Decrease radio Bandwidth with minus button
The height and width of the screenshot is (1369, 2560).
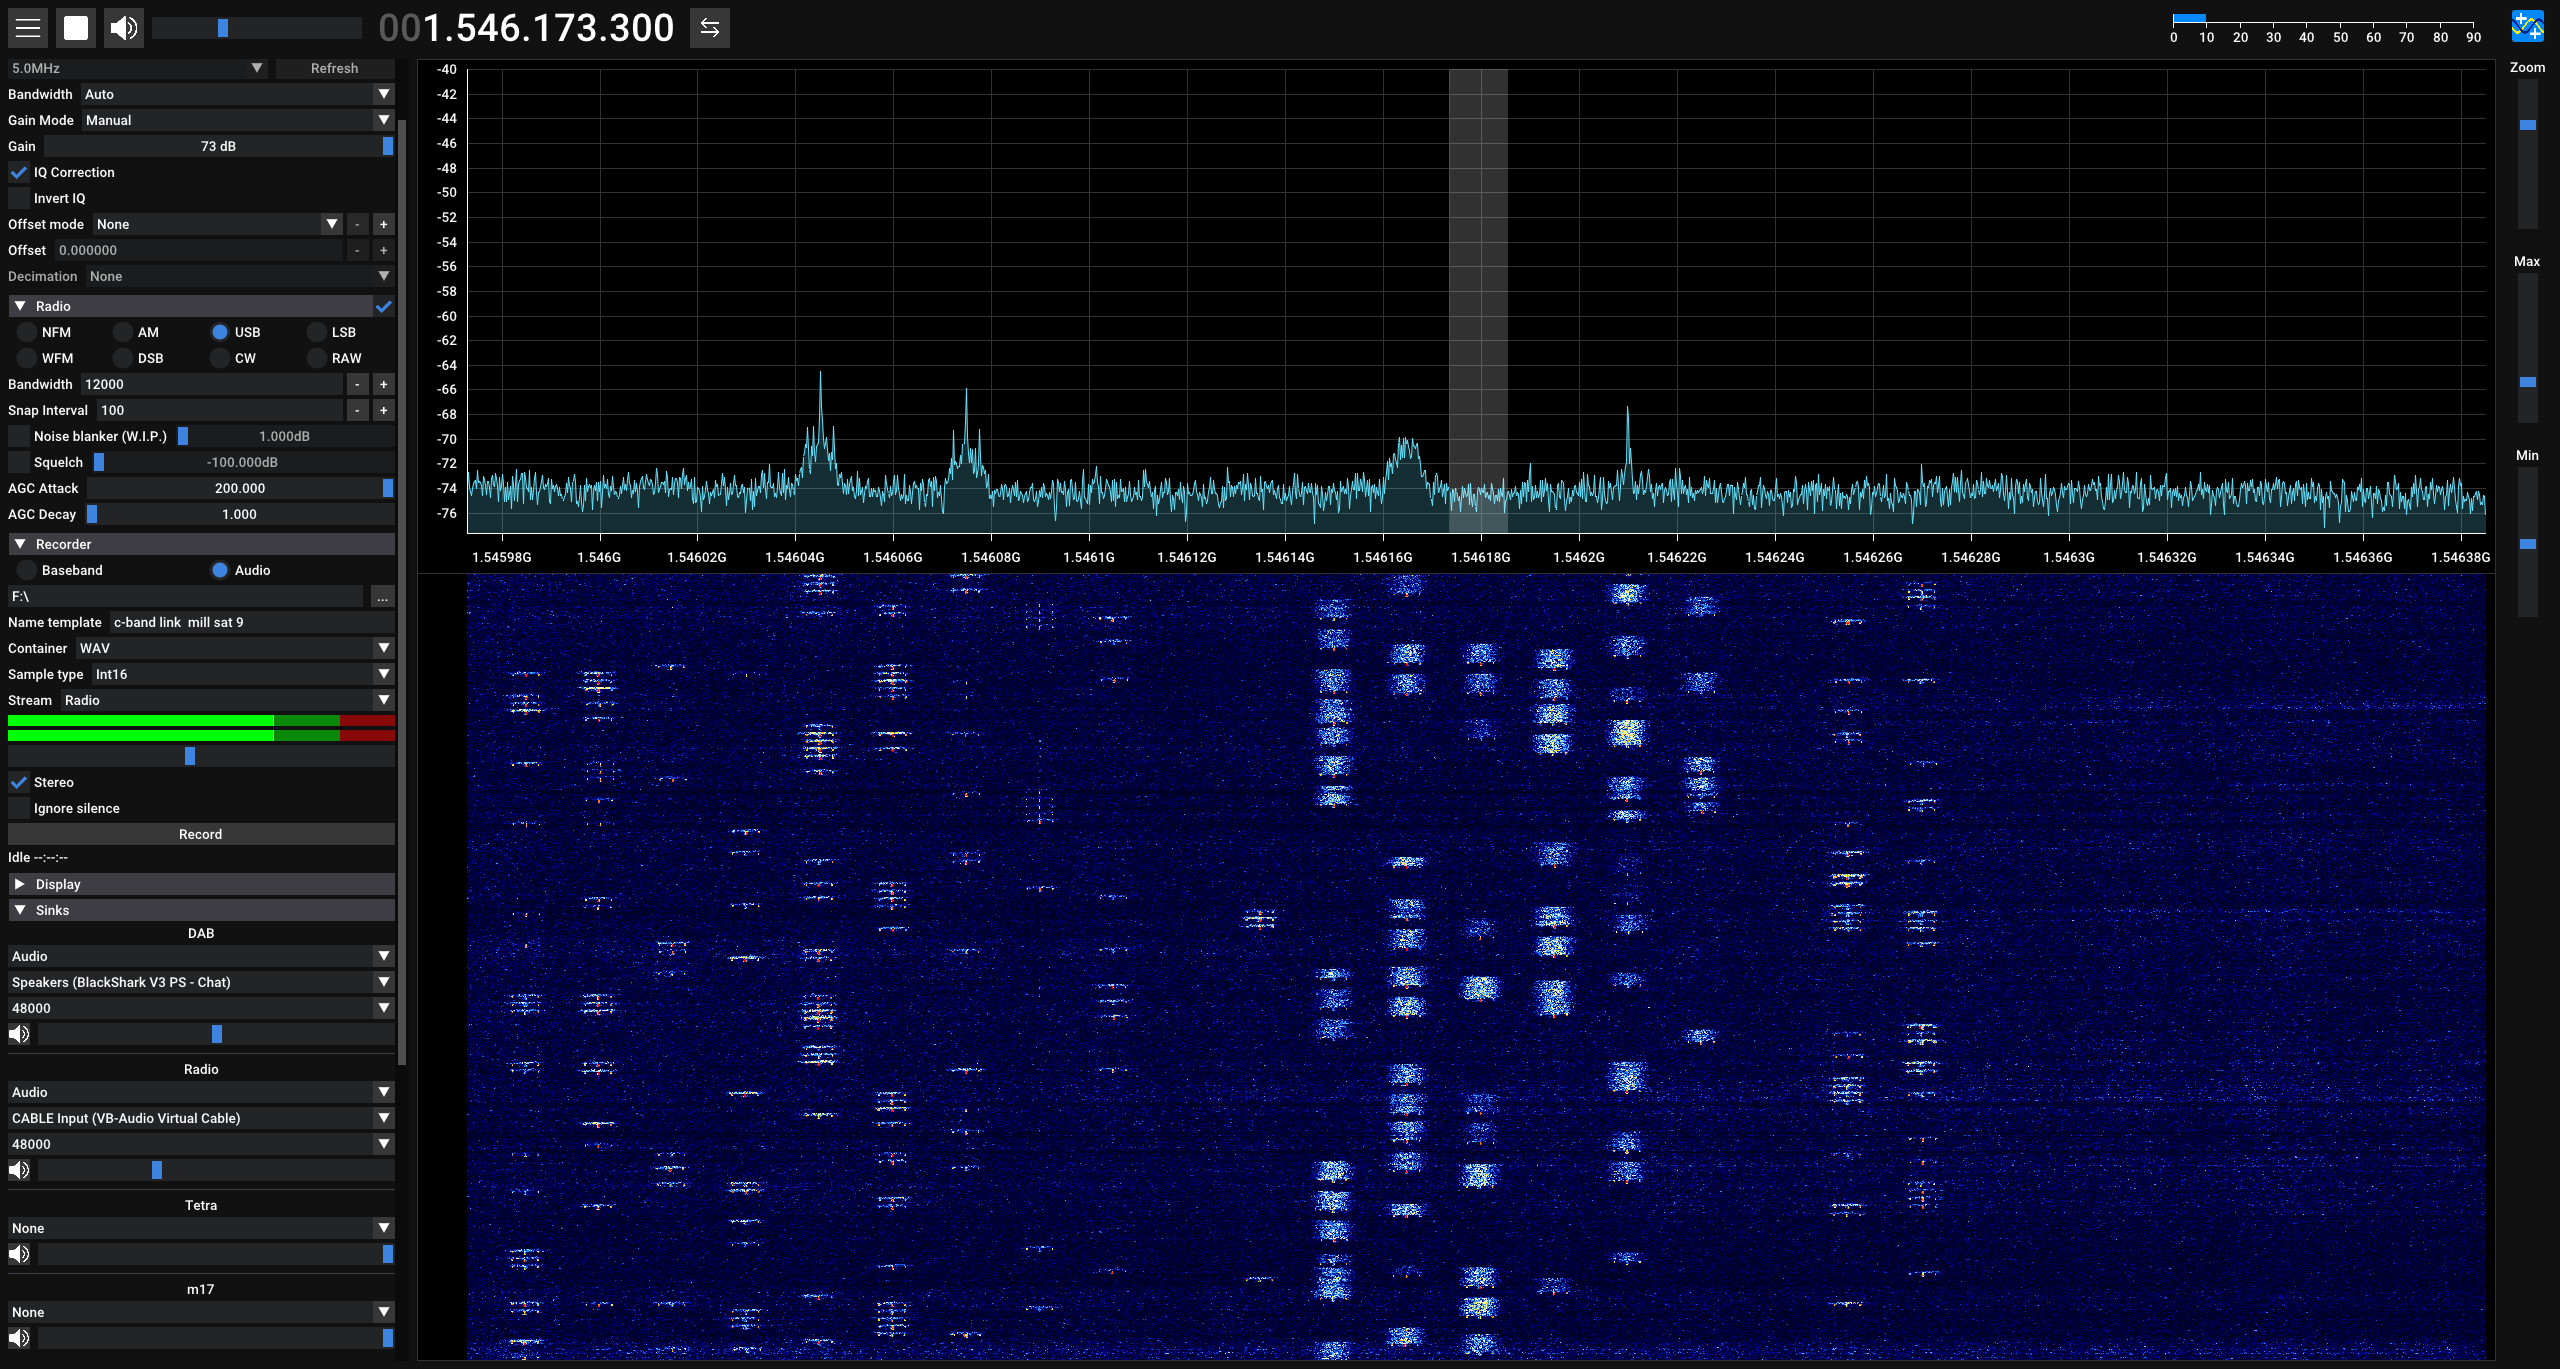click(357, 384)
